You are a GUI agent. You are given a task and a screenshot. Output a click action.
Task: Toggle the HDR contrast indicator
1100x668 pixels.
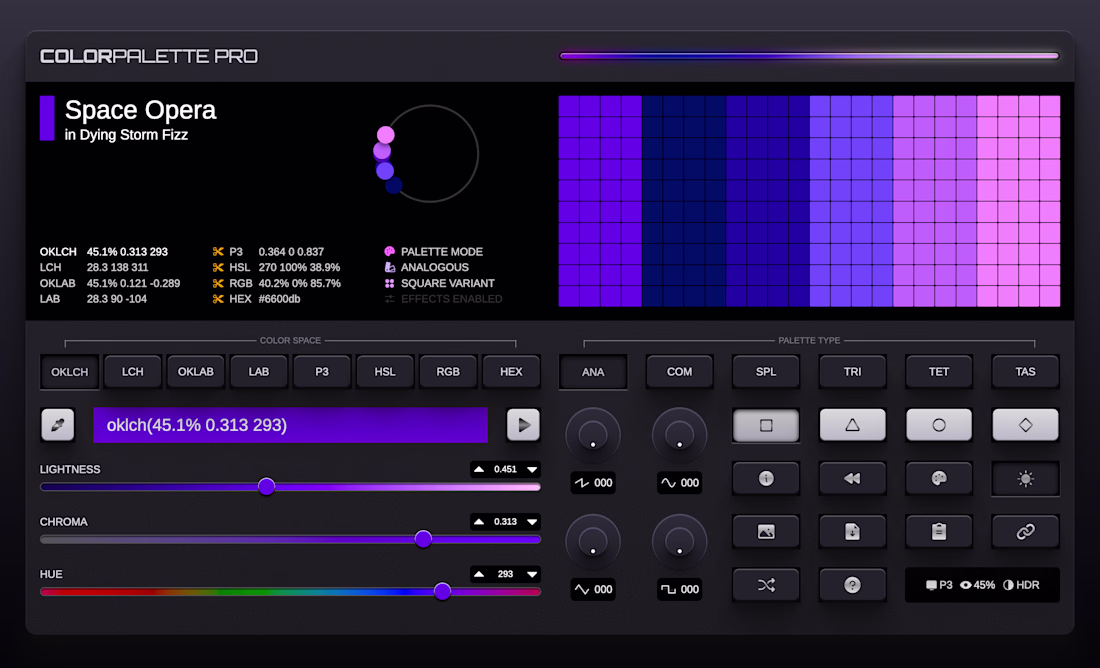point(1021,585)
